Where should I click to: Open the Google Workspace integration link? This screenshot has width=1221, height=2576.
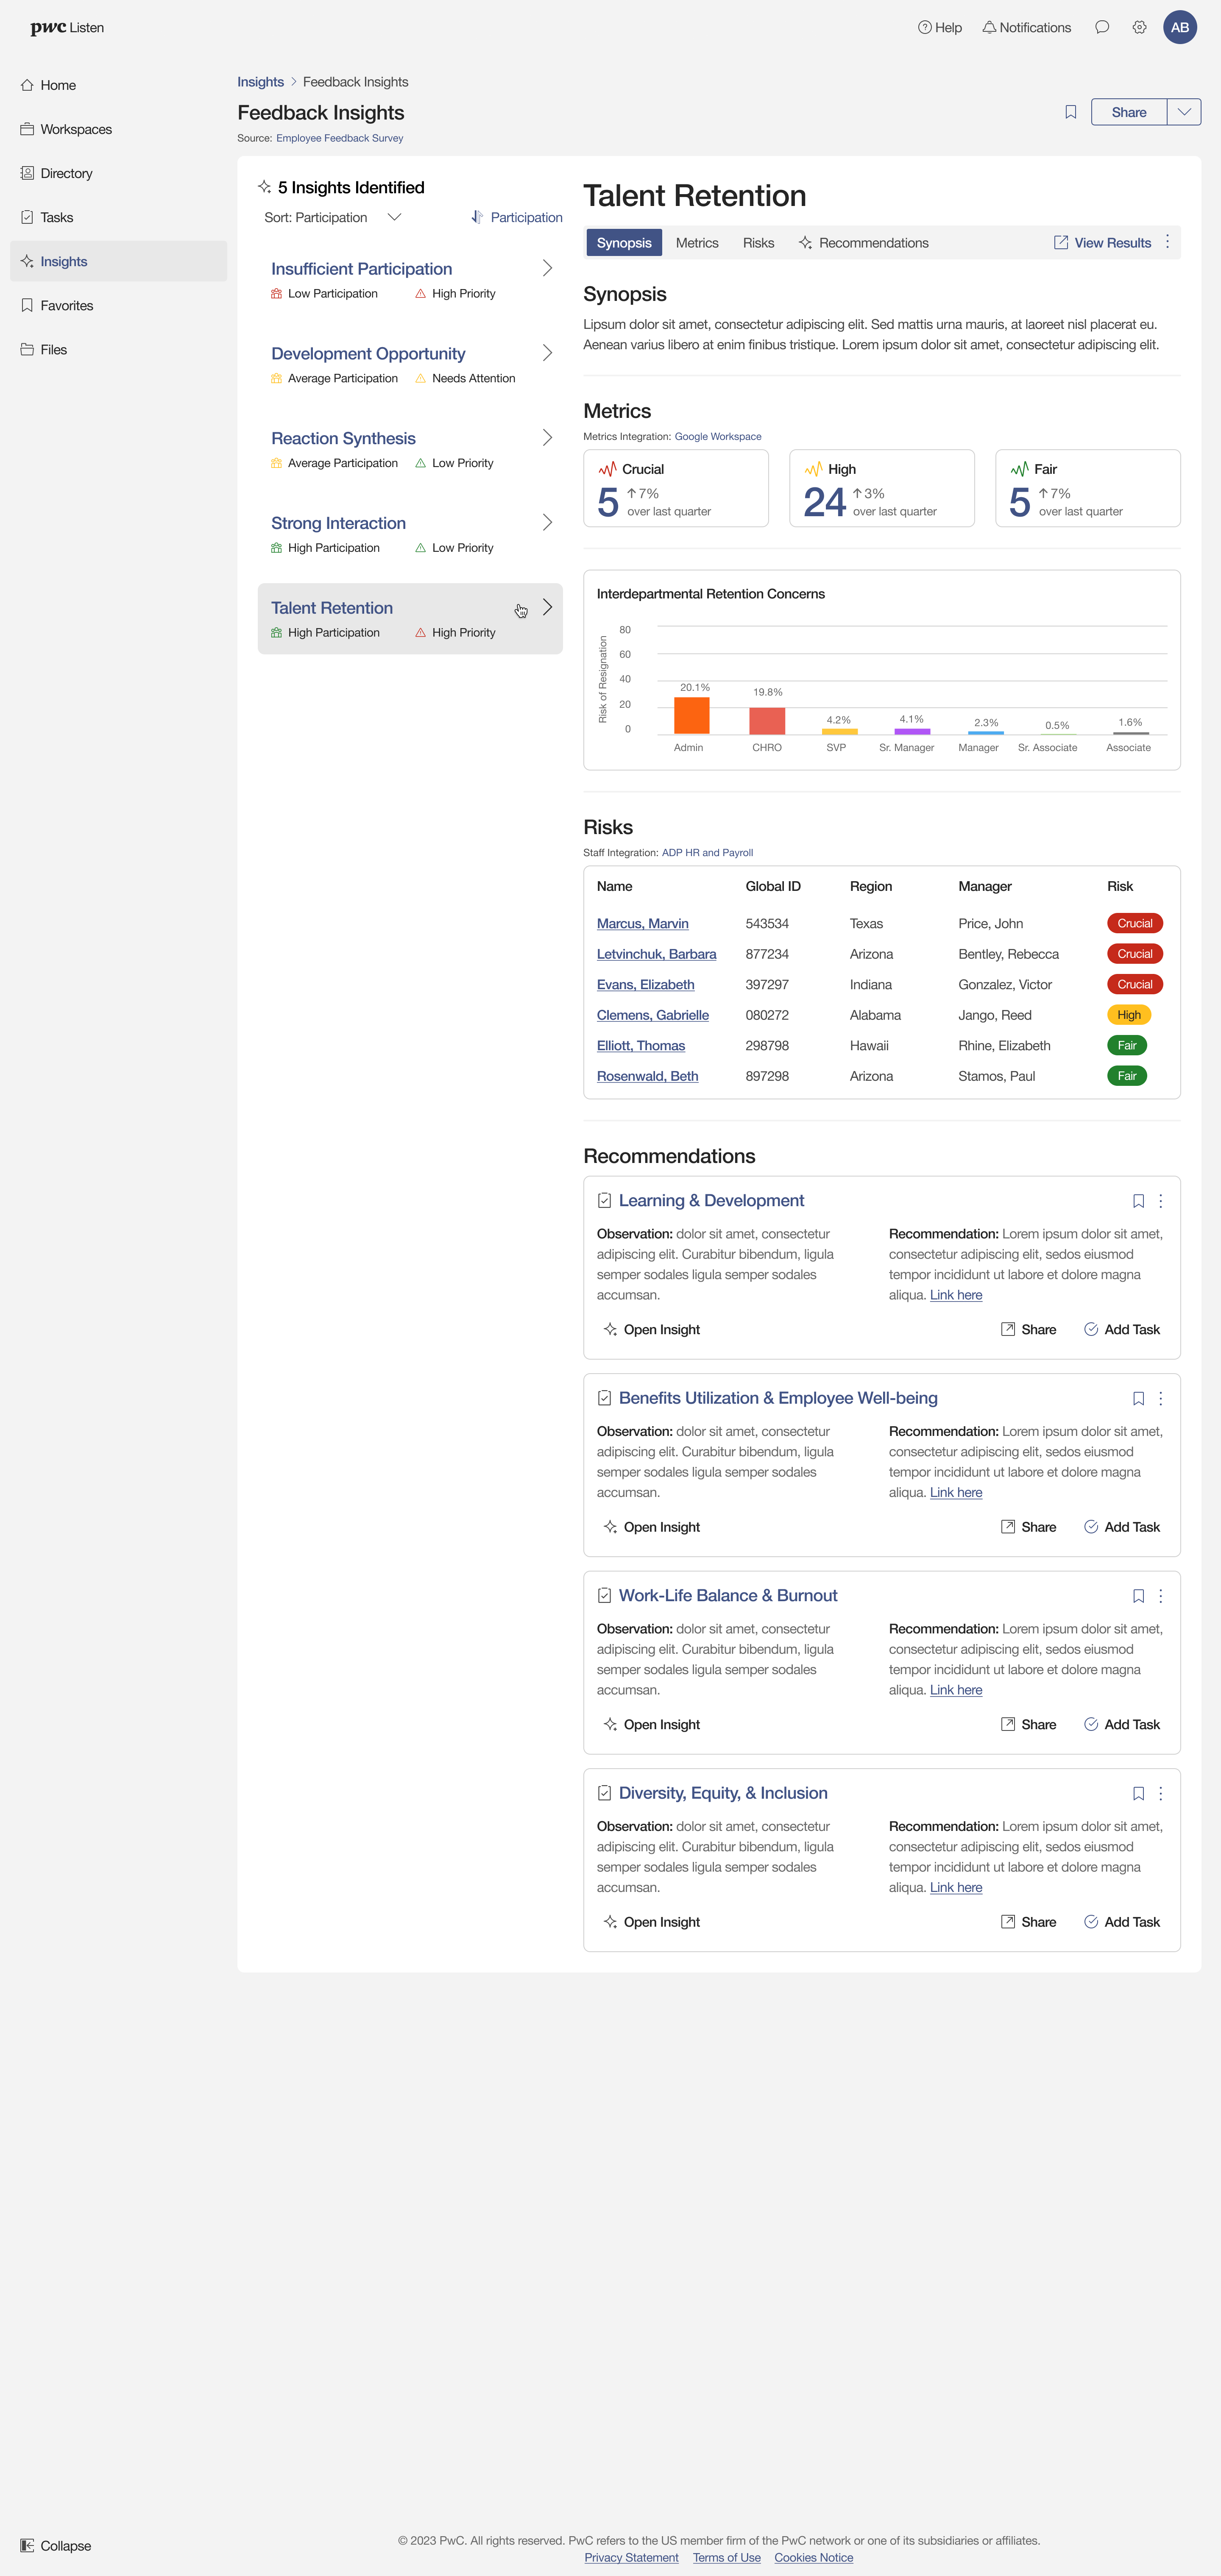[718, 436]
